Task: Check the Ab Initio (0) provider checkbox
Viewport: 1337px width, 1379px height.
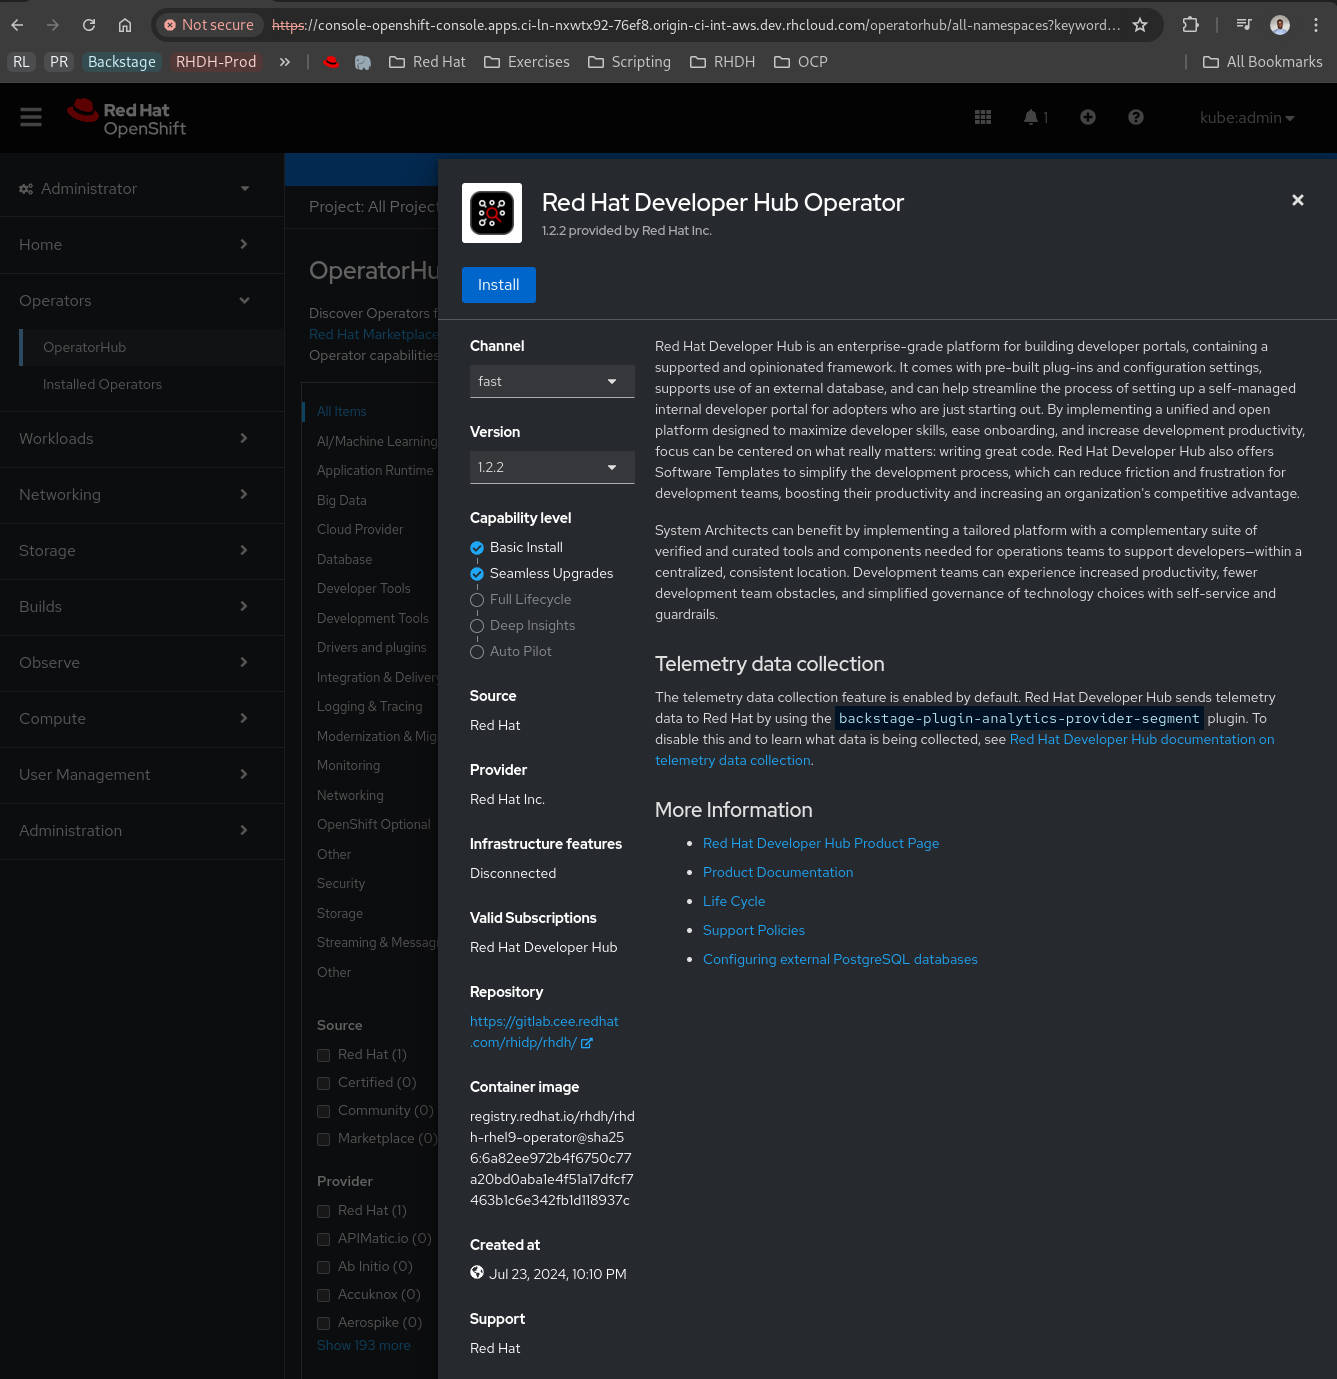Action: 323,1267
